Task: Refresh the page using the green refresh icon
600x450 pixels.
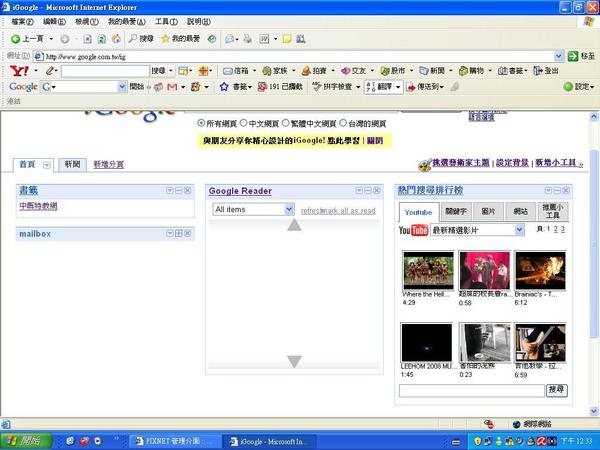Action: tap(102, 39)
